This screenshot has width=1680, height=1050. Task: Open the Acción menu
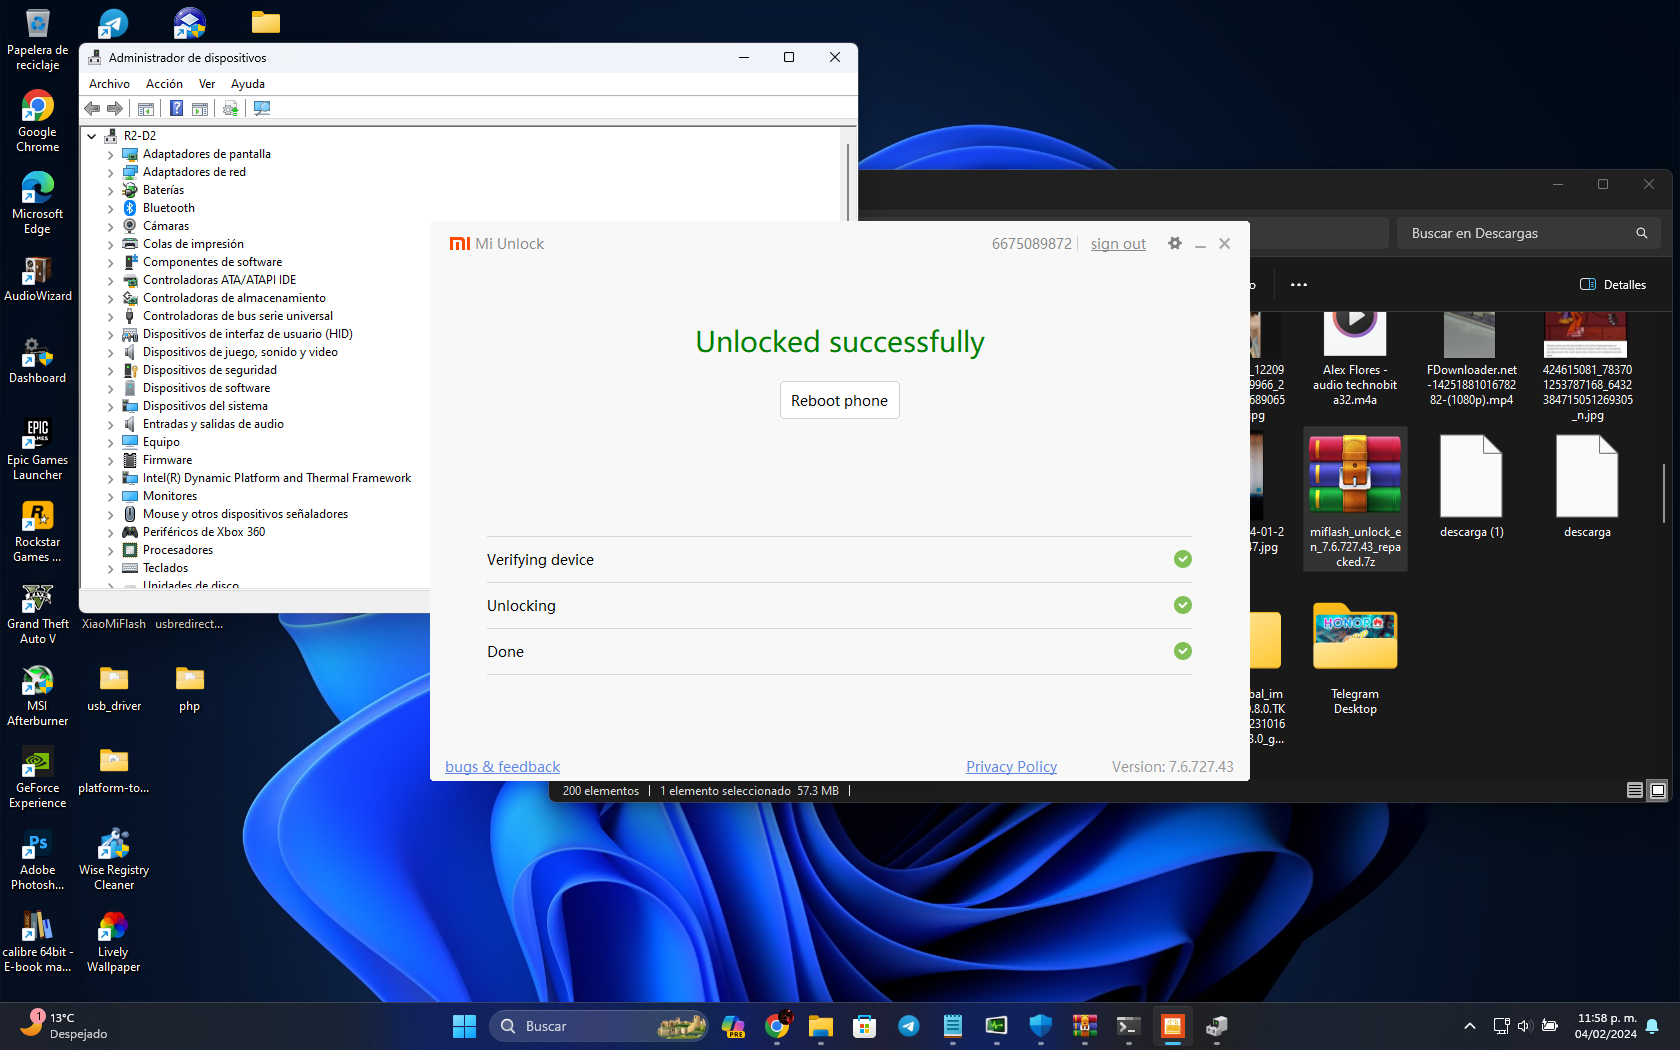pos(164,84)
